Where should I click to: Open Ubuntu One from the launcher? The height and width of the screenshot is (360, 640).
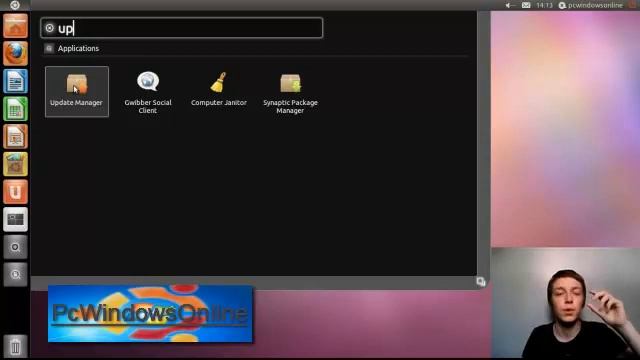(16, 192)
